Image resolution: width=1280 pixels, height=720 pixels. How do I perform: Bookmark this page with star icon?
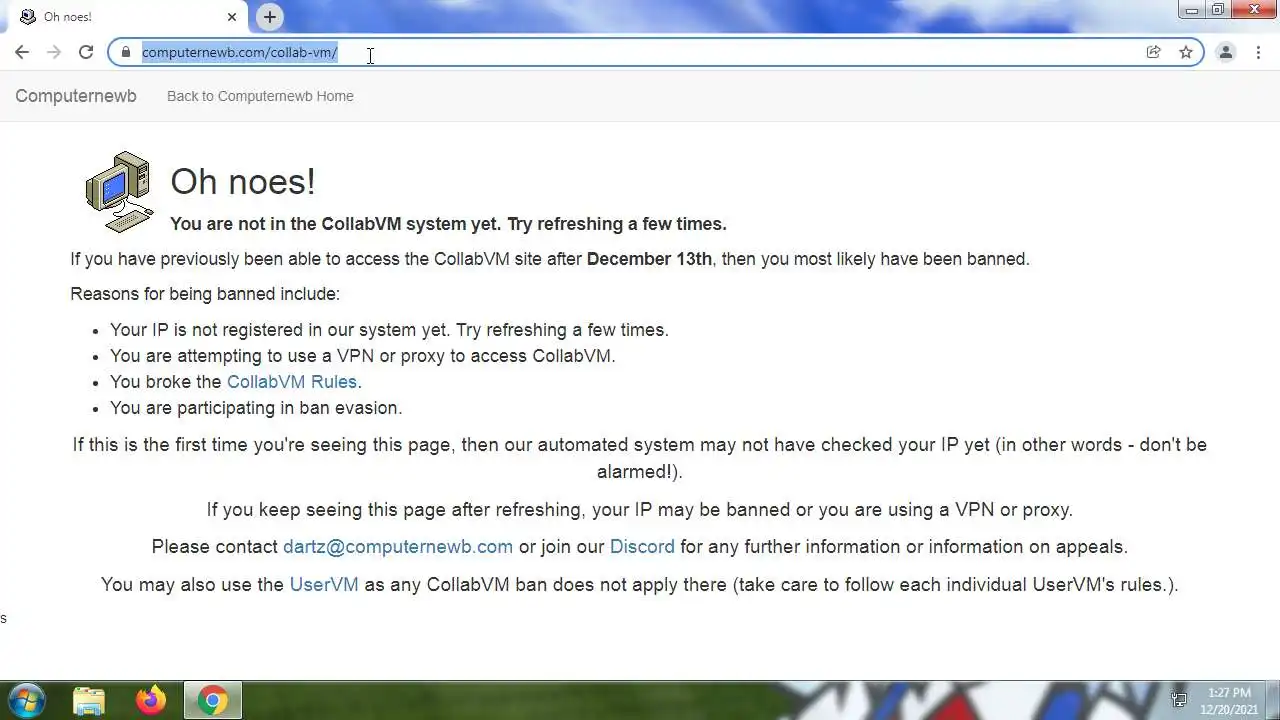(x=1186, y=52)
